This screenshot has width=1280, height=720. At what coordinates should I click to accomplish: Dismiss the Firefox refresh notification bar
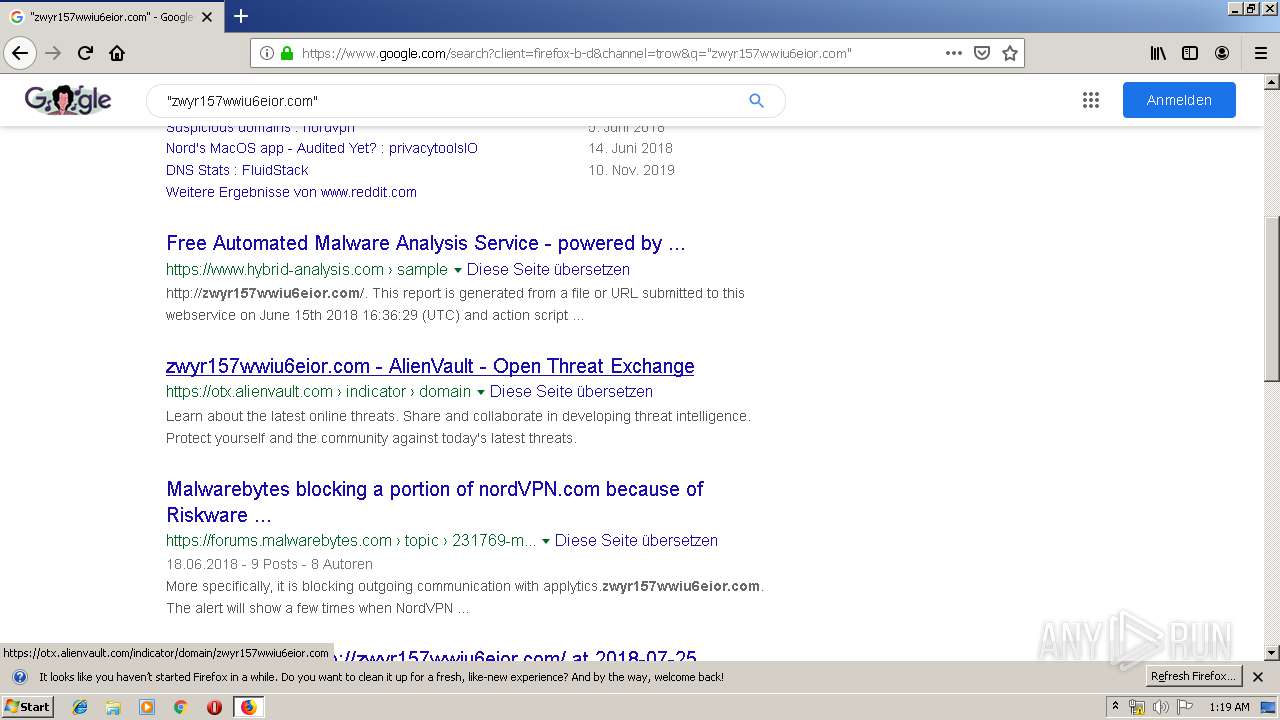1258,677
